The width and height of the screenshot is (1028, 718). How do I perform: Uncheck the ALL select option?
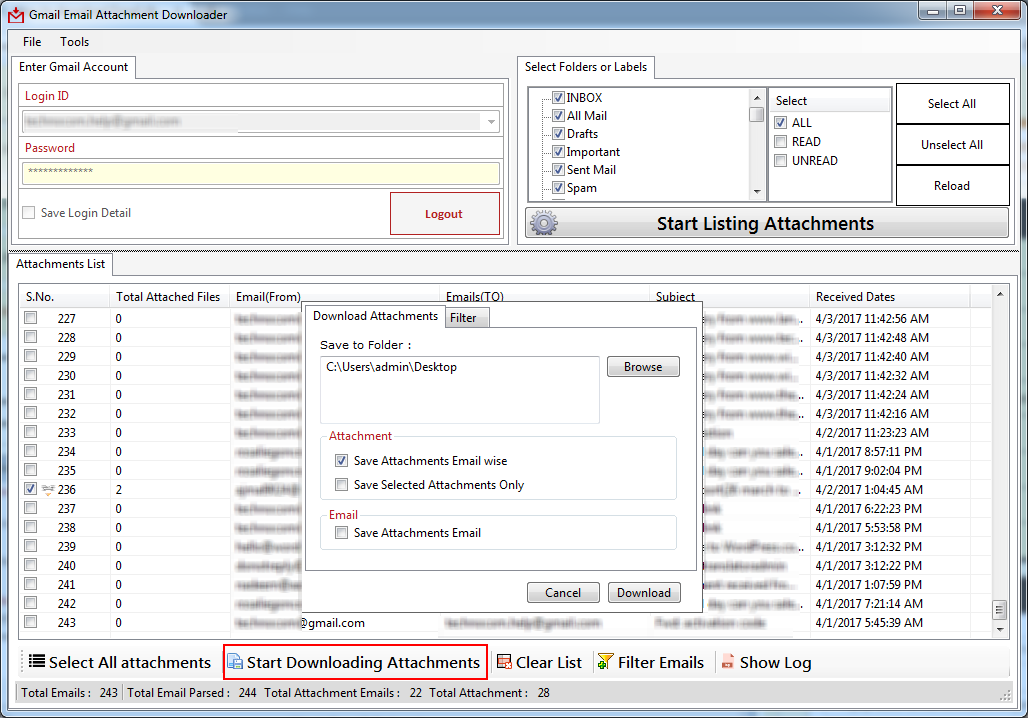[781, 123]
